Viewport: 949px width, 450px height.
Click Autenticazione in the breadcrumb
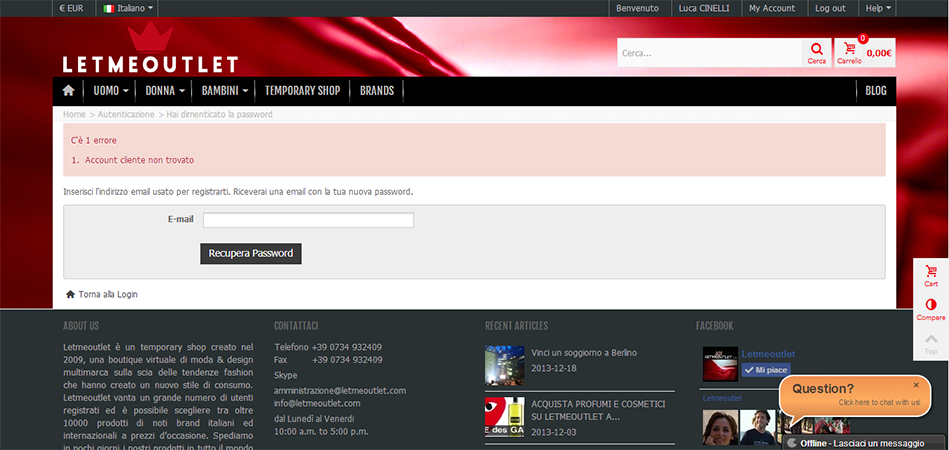click(126, 114)
